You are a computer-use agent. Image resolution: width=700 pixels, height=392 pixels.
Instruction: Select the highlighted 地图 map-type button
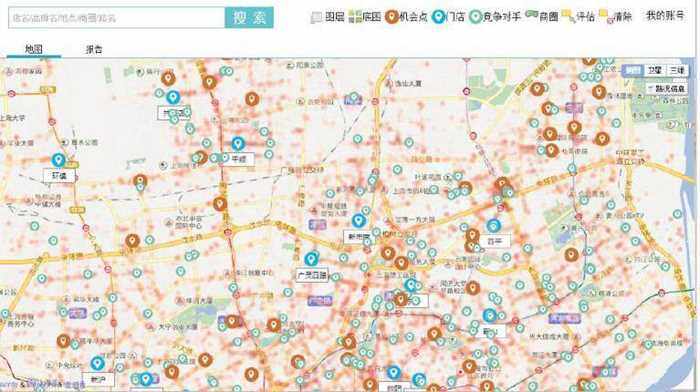[633, 71]
